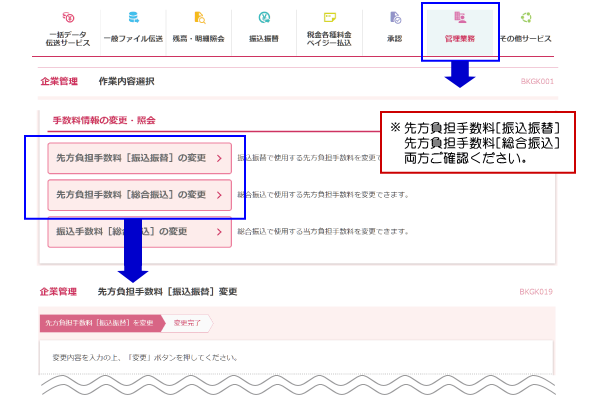Click the 作業内容選択 page title
The height and width of the screenshot is (396, 600).
[127, 81]
